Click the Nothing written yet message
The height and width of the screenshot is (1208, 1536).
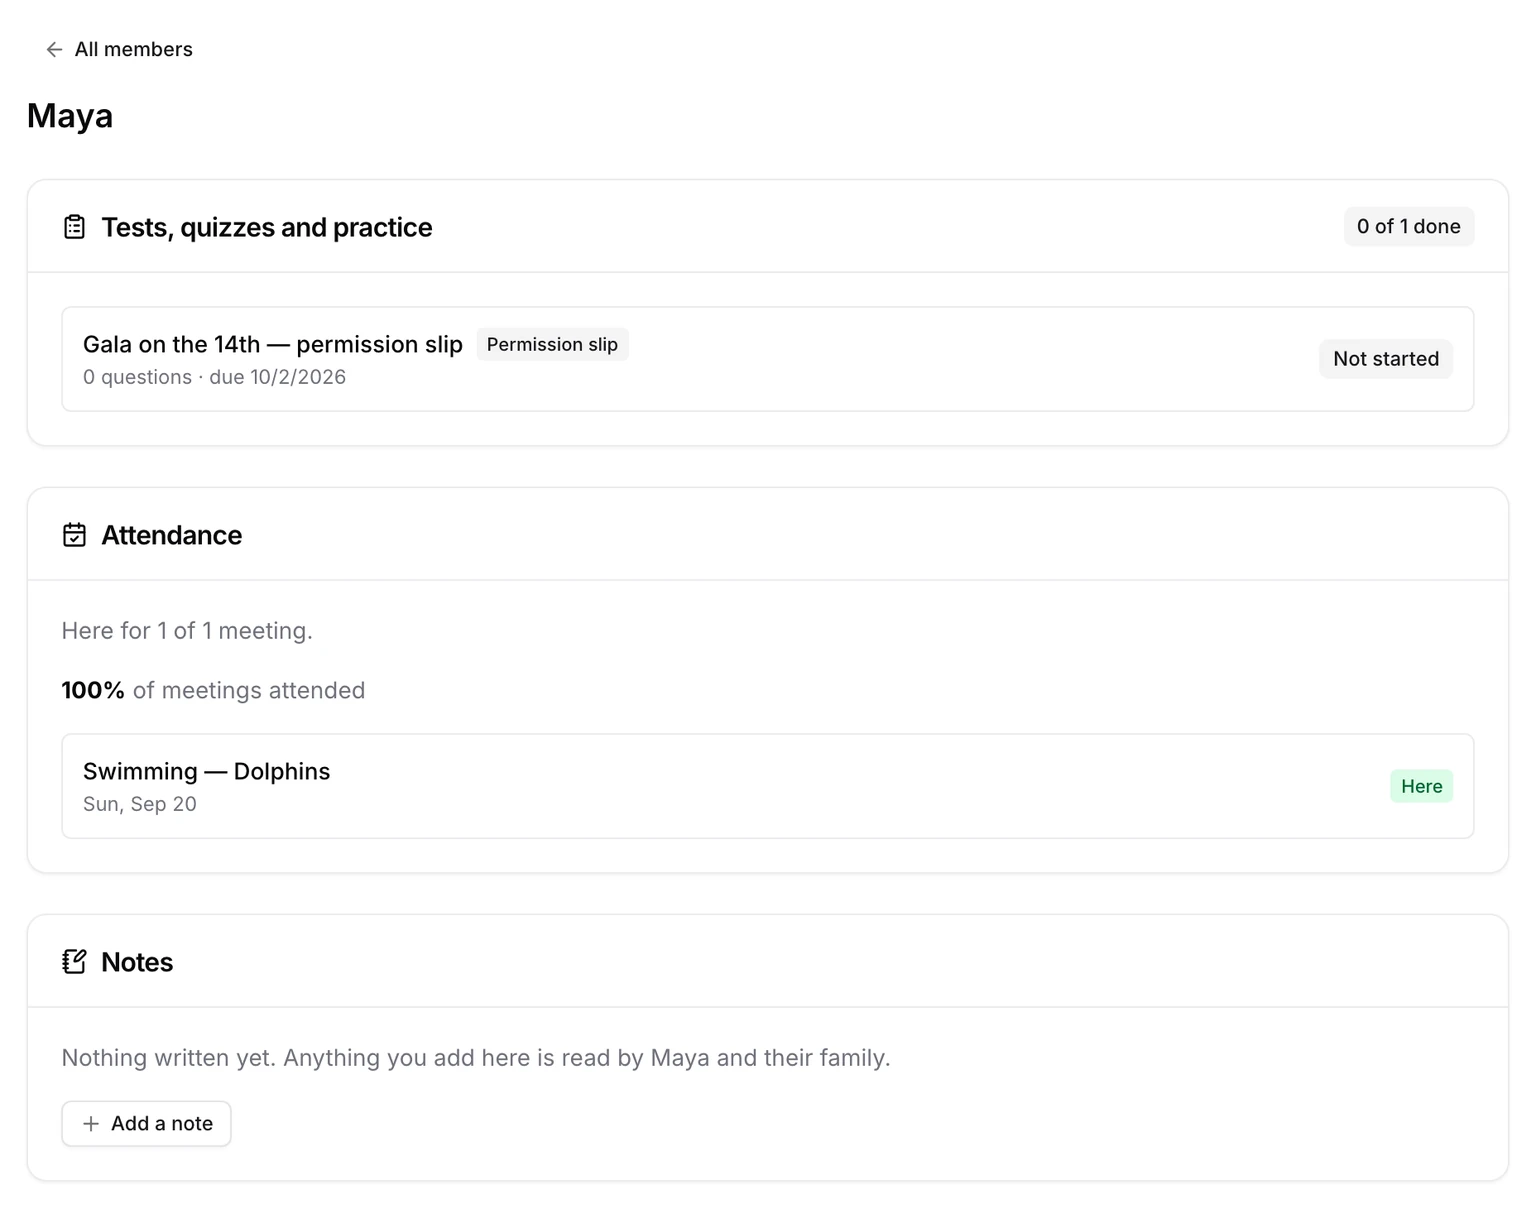476,1058
